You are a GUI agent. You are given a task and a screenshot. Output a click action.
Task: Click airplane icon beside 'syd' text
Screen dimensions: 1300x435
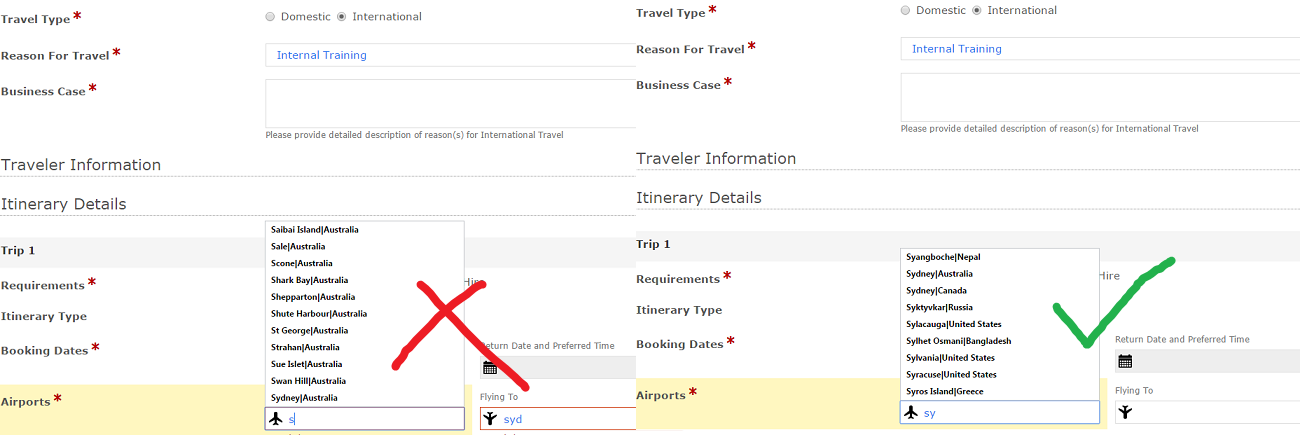[x=490, y=419]
